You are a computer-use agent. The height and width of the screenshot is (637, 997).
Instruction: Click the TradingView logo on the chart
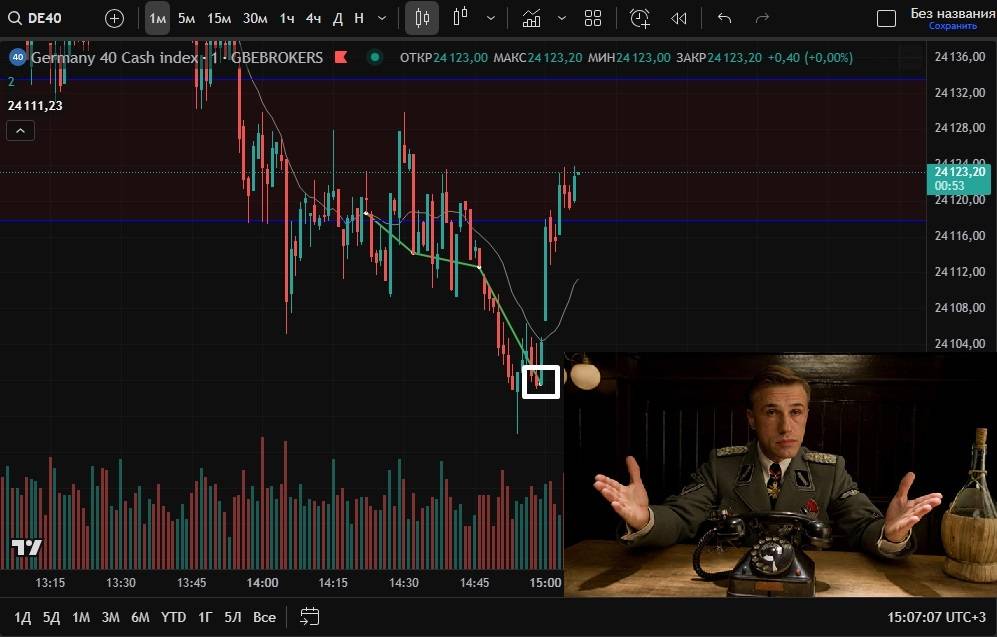point(26,547)
